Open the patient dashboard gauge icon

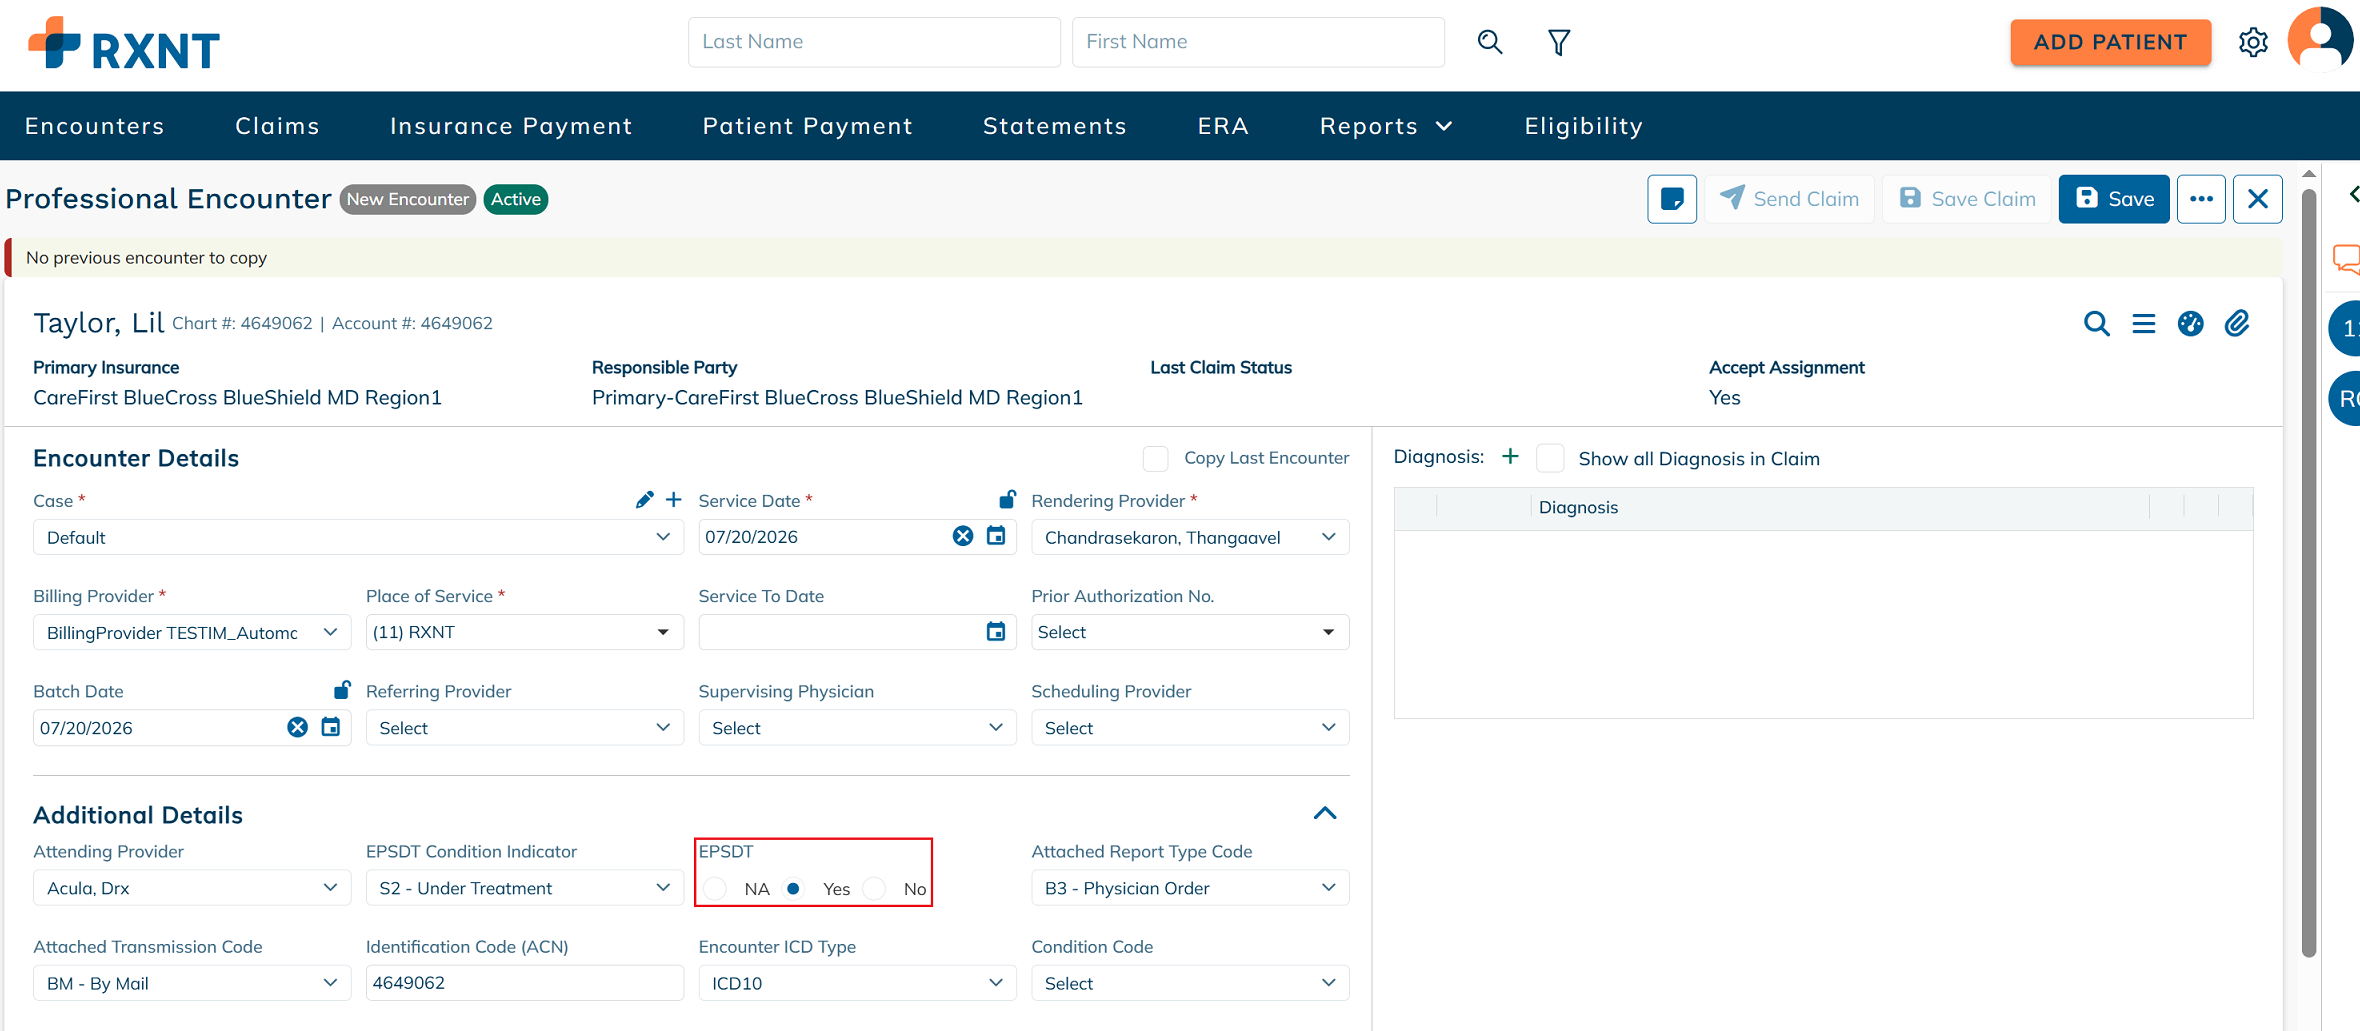[2190, 324]
